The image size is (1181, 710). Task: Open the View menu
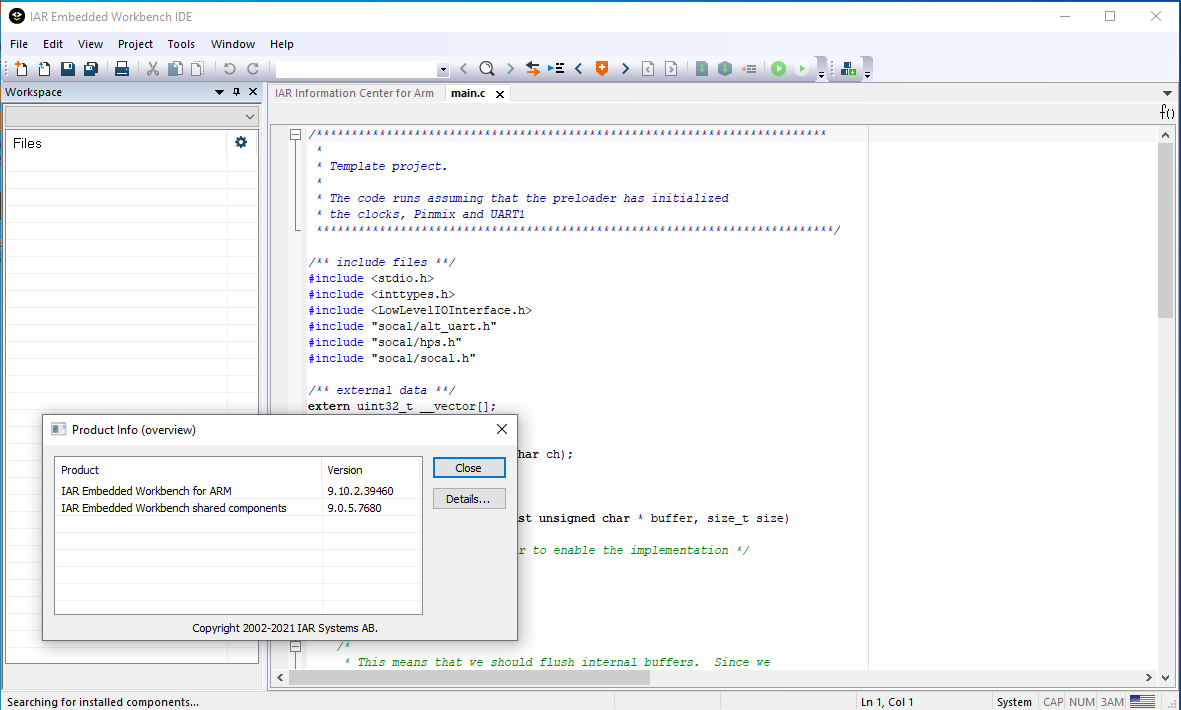(90, 44)
